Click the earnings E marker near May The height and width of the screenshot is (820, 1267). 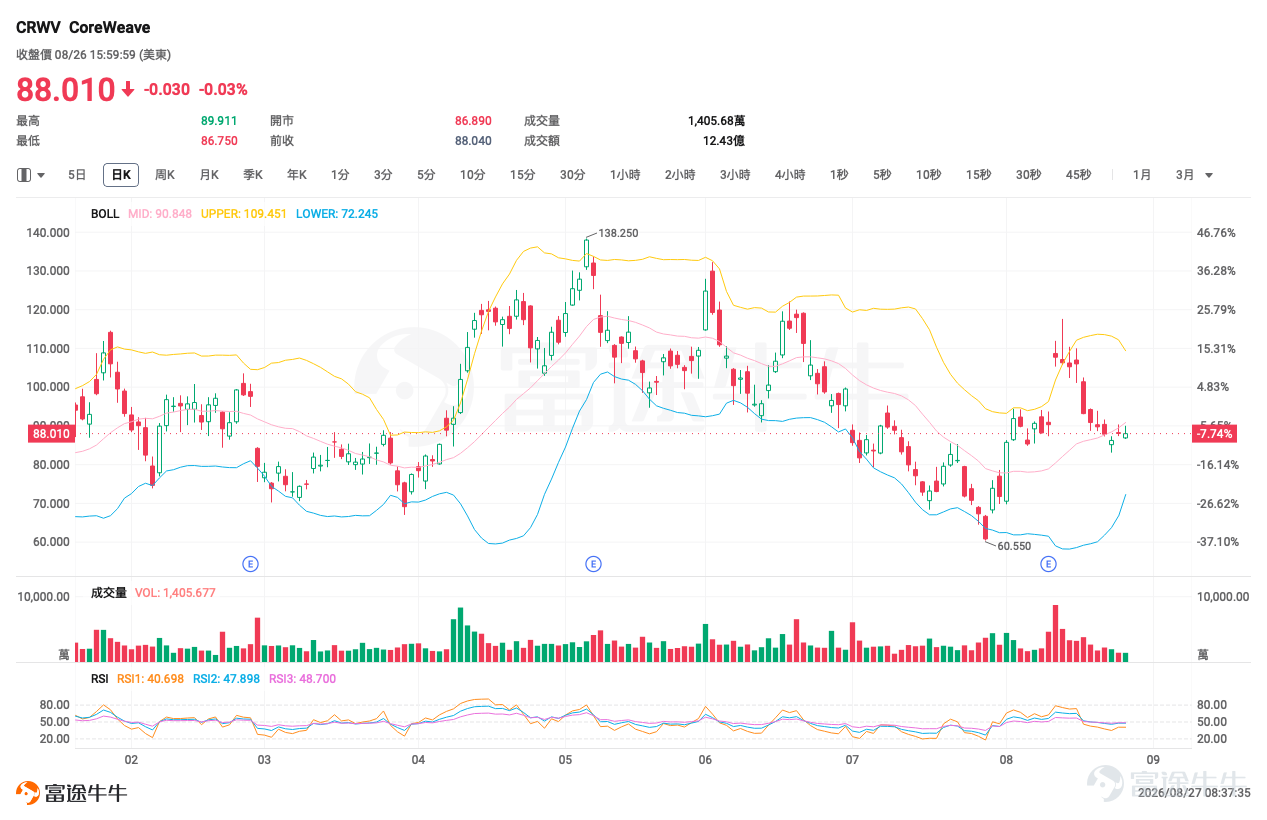tap(593, 564)
